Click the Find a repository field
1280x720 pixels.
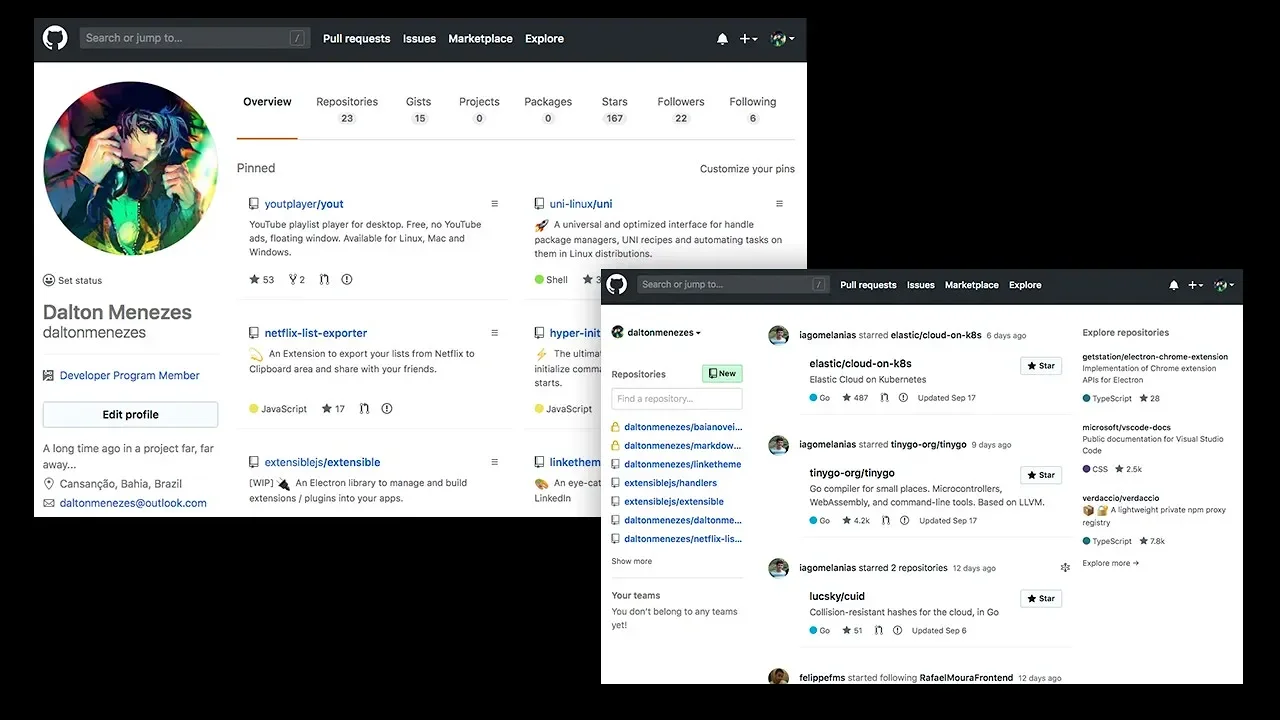(x=677, y=399)
